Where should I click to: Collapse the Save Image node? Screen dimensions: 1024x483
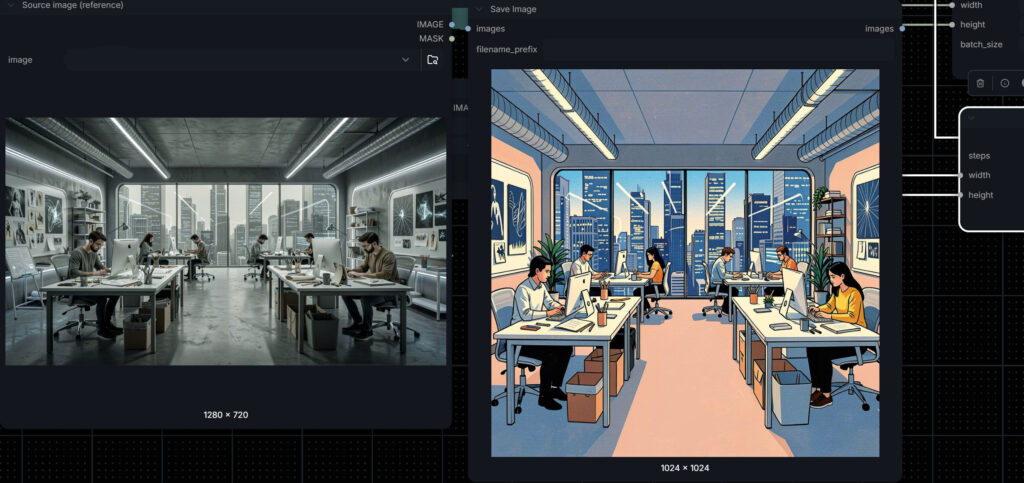tap(479, 9)
